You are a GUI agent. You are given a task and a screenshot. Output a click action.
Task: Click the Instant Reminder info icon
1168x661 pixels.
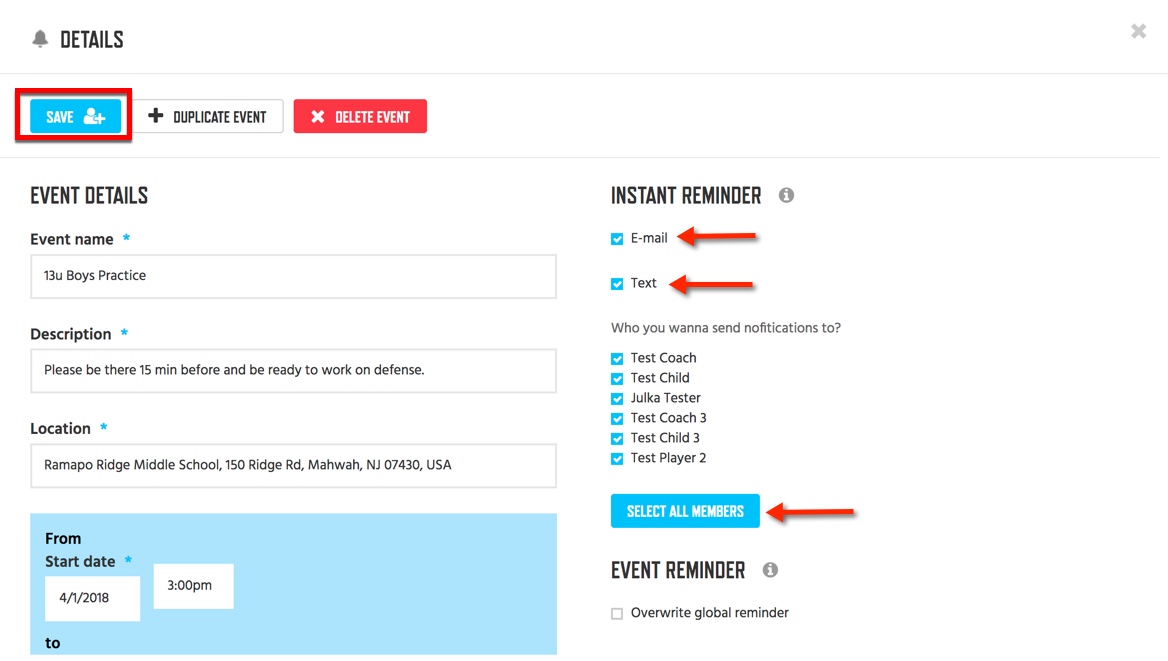click(786, 195)
